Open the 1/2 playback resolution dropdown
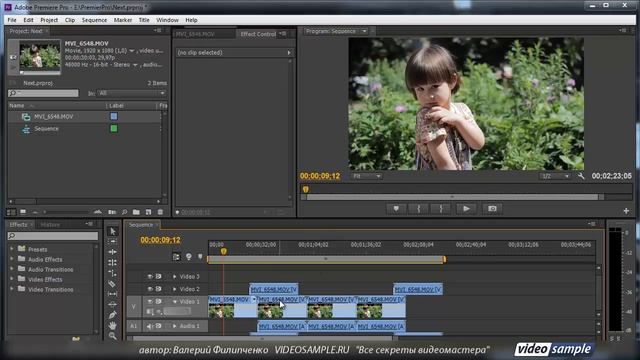This screenshot has width=640, height=360. 554,176
